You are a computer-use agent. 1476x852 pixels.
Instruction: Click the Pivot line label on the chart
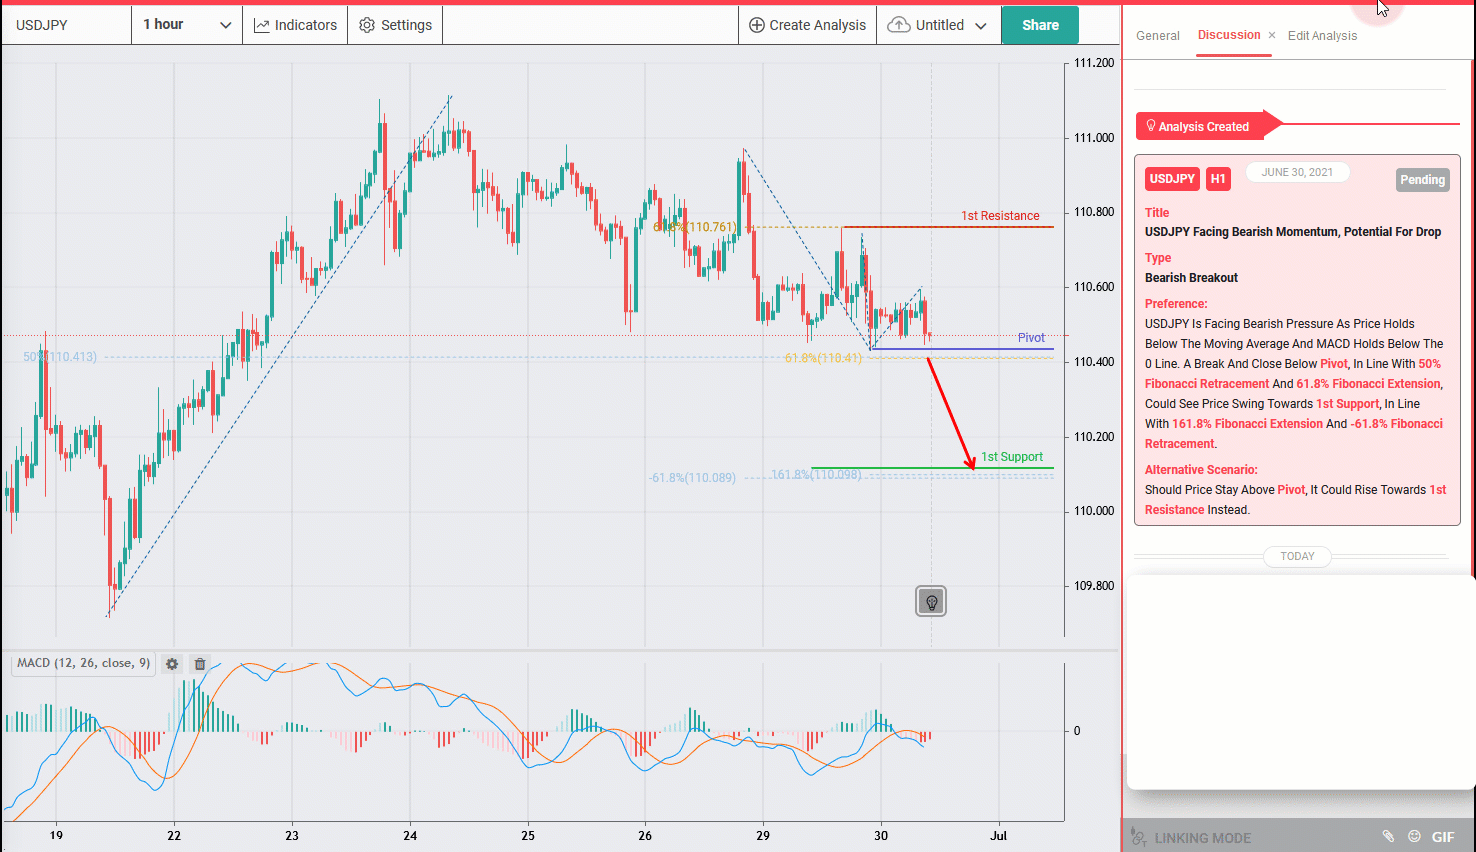pos(1031,338)
